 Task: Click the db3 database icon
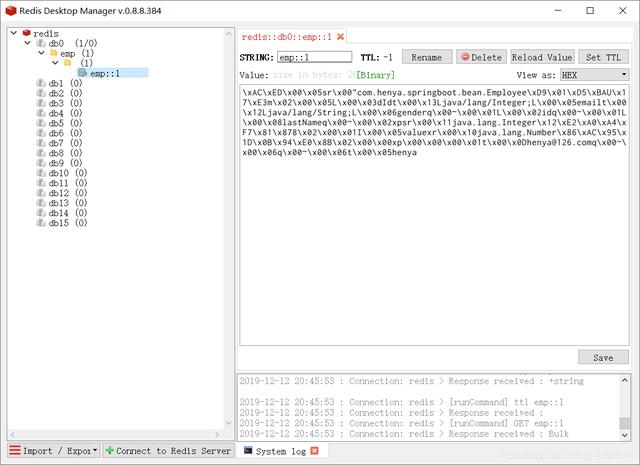coord(41,103)
